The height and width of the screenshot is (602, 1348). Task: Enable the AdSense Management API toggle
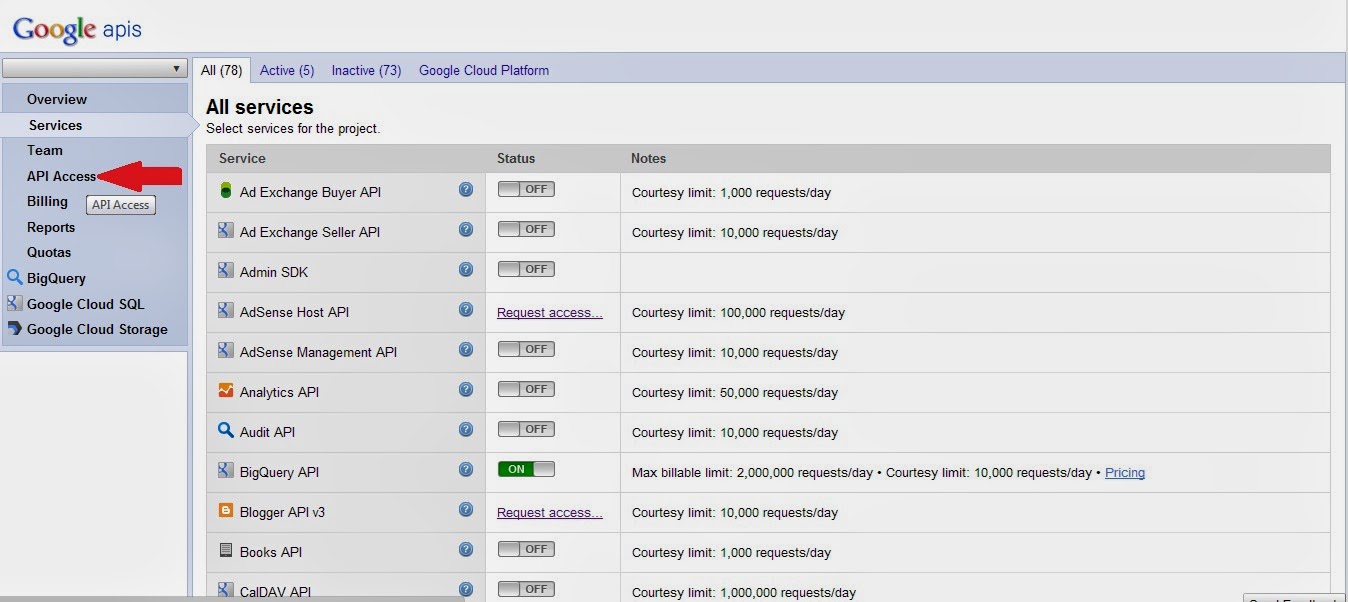coord(526,349)
